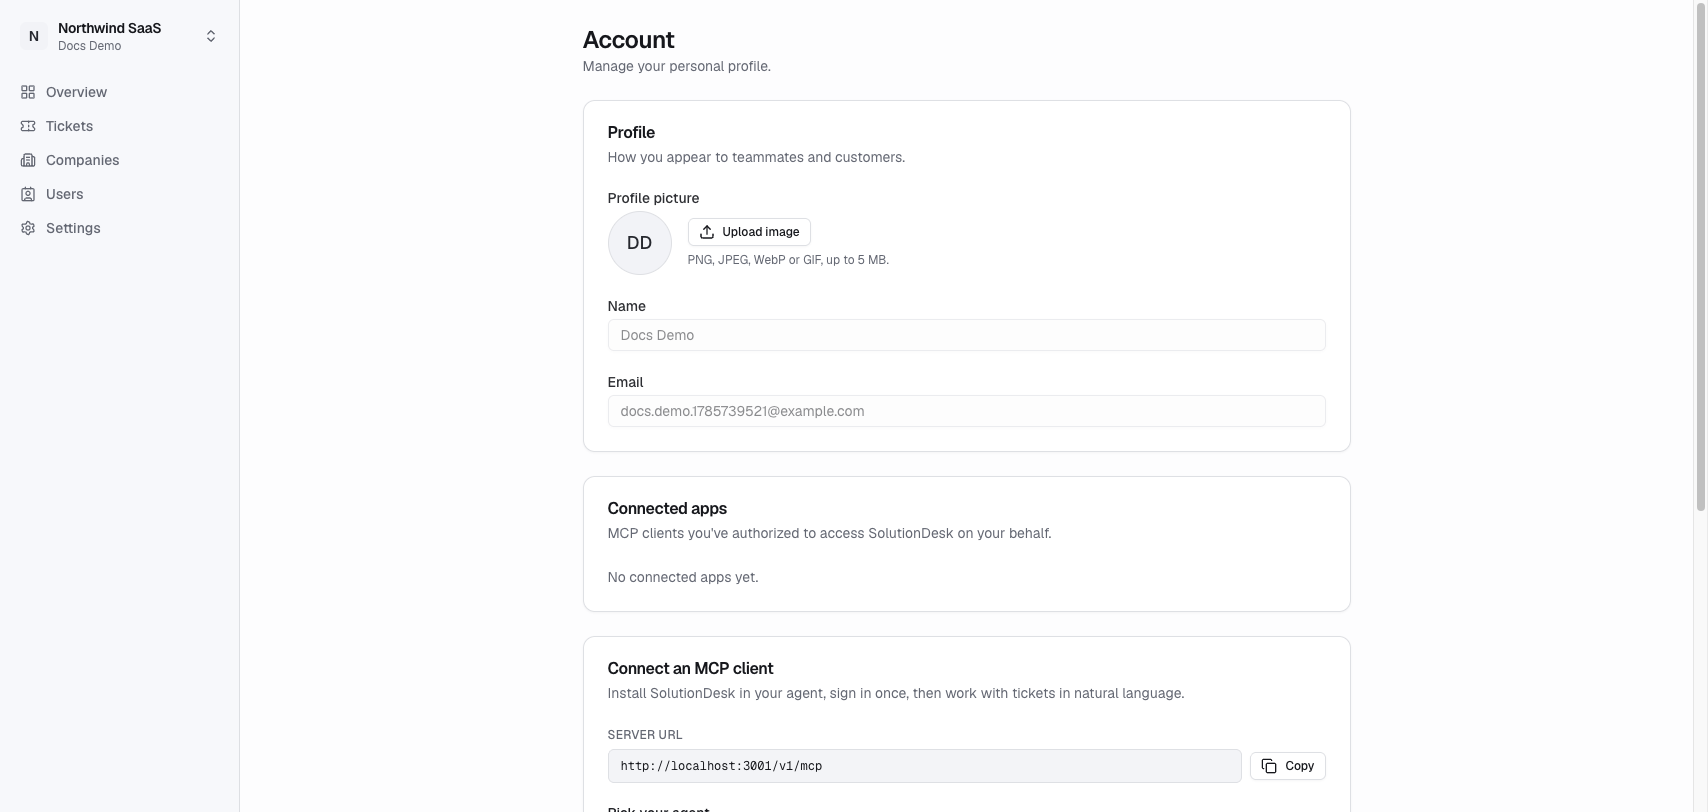Click the Profile card heading
Screen dimensions: 1708x812
(631, 132)
